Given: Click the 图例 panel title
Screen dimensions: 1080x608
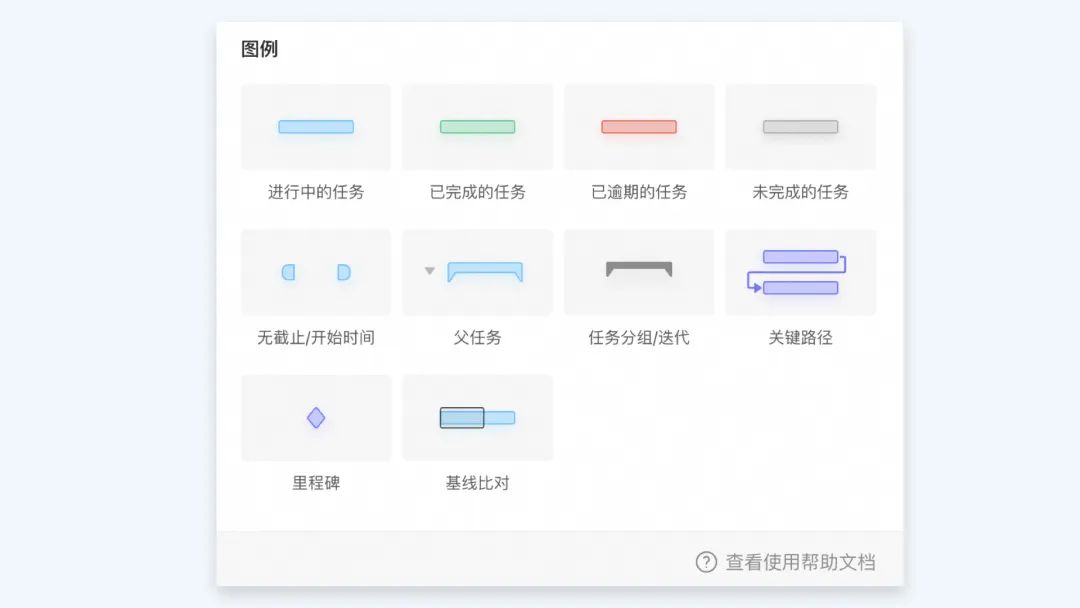Looking at the screenshot, I should pos(259,49).
